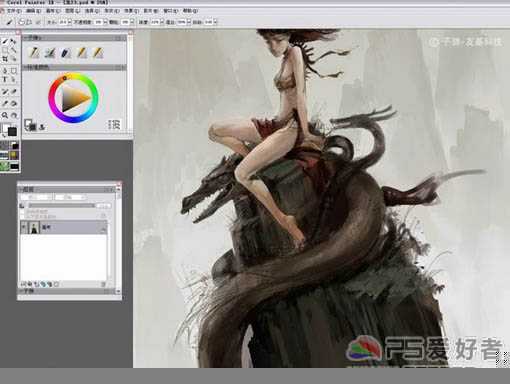
Task: Open the 图层 (Layers) menu
Action: coord(72,11)
